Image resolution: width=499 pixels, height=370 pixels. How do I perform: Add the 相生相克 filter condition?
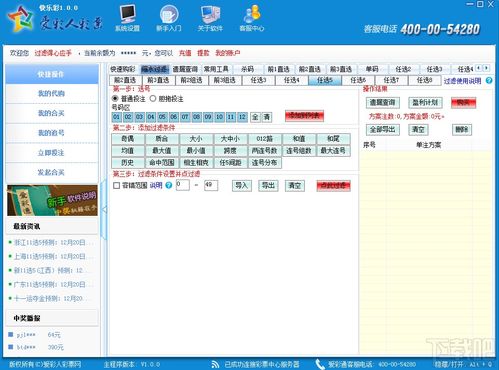[x=196, y=163]
